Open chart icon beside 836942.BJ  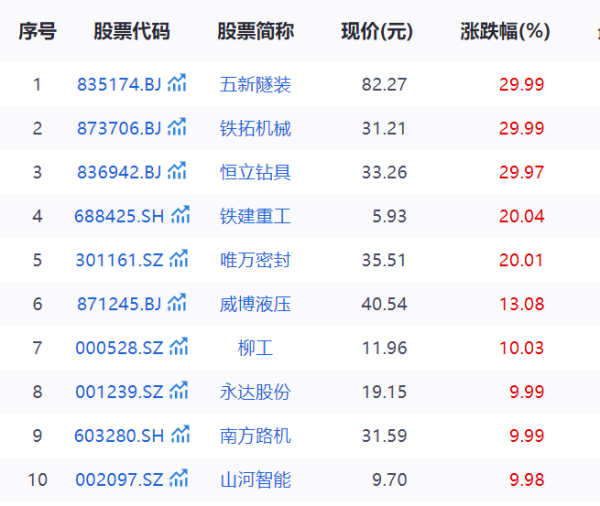[177, 171]
